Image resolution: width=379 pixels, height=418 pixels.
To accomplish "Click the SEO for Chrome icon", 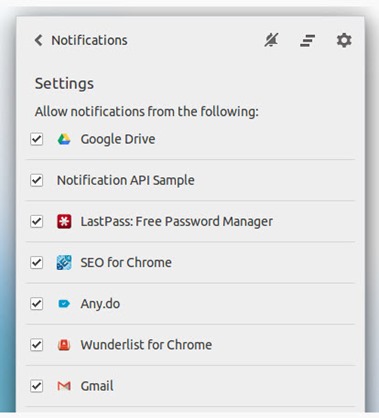I will [x=64, y=263].
